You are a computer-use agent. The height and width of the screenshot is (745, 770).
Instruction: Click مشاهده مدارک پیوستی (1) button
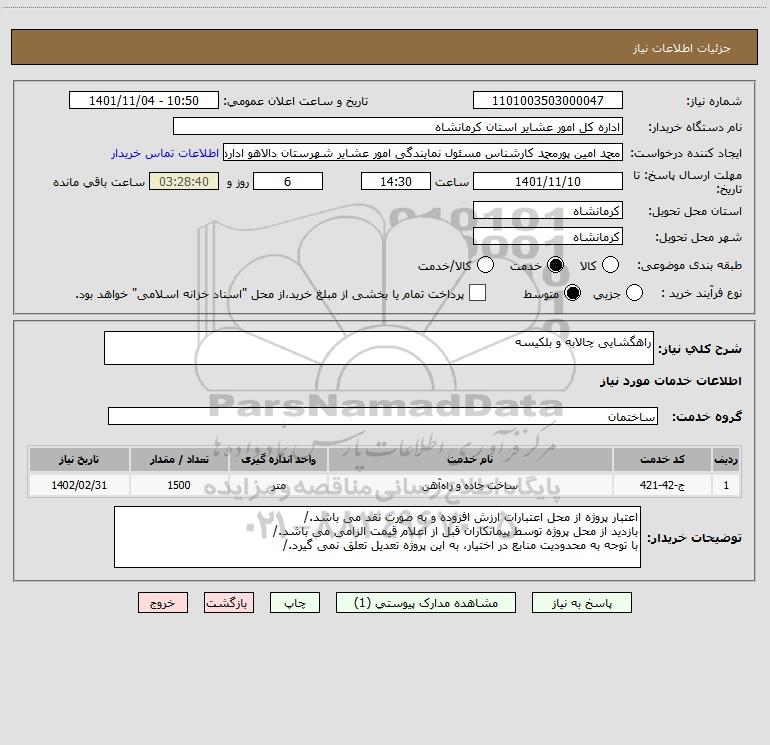pos(426,603)
